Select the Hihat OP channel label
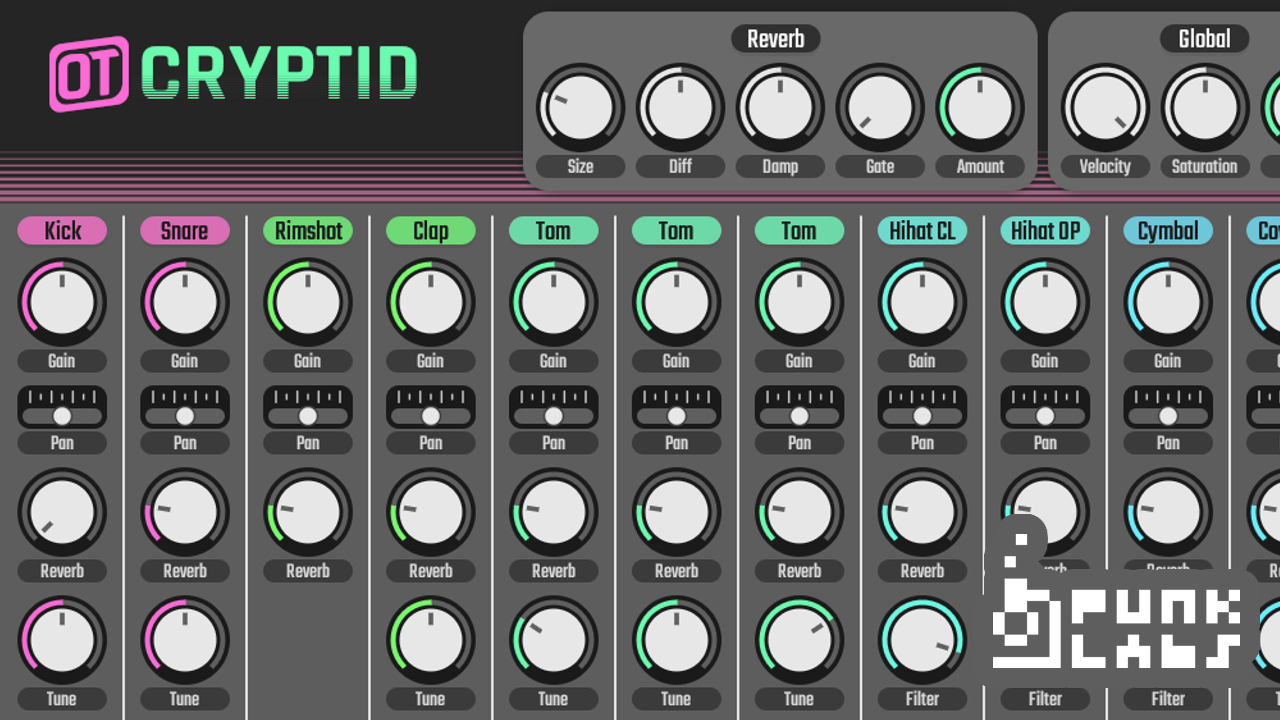This screenshot has width=1280, height=720. coord(1044,231)
